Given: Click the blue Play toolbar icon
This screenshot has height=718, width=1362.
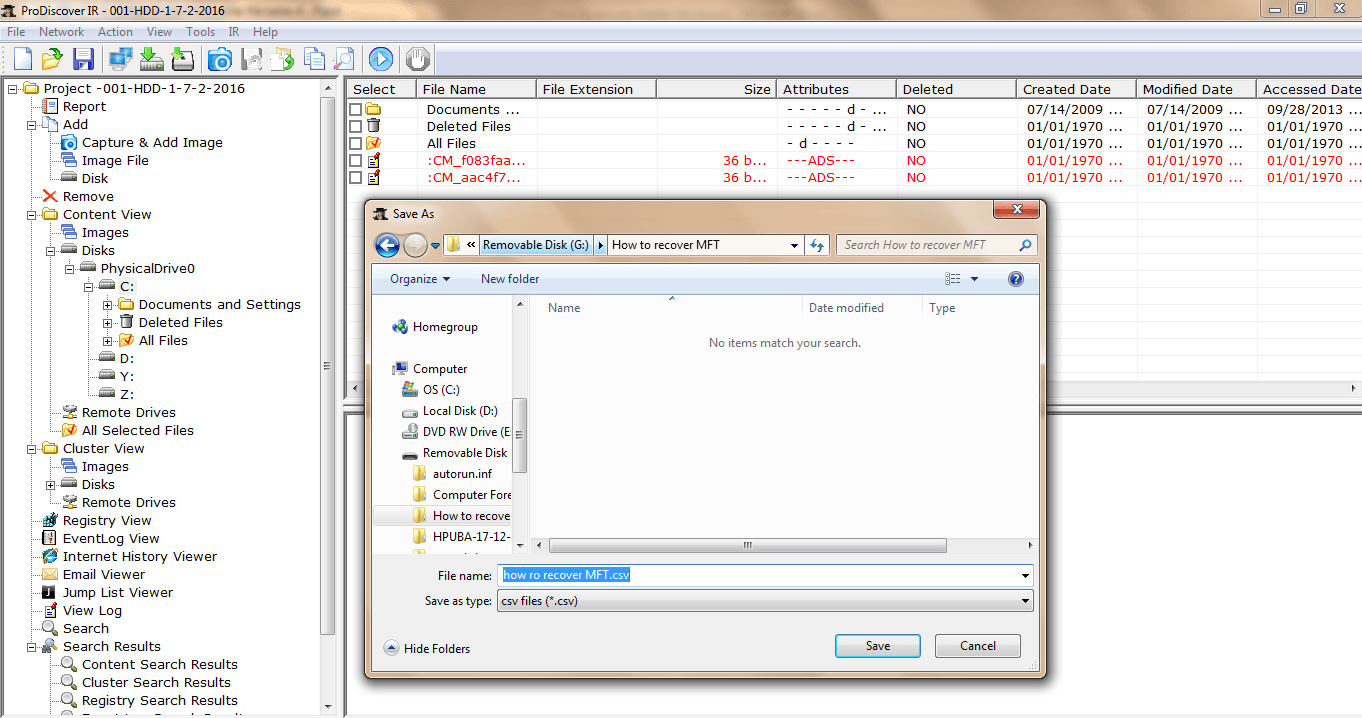Looking at the screenshot, I should [x=380, y=59].
